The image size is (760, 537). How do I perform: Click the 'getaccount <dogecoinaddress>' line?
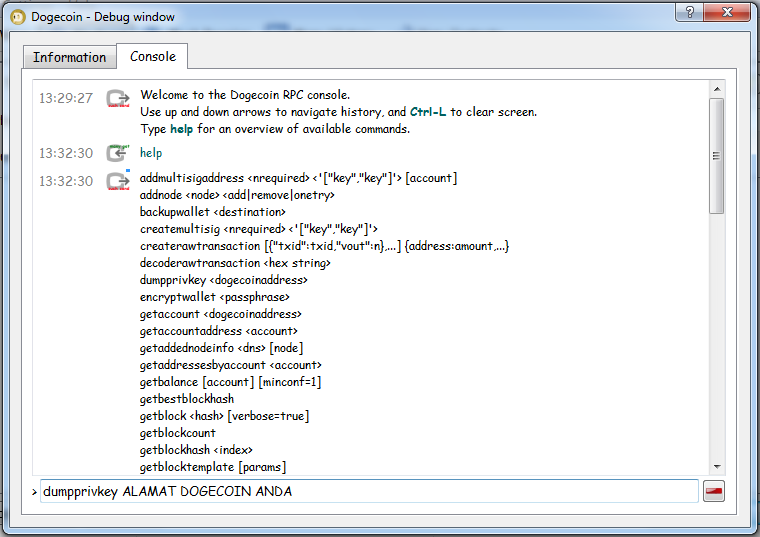(x=221, y=314)
